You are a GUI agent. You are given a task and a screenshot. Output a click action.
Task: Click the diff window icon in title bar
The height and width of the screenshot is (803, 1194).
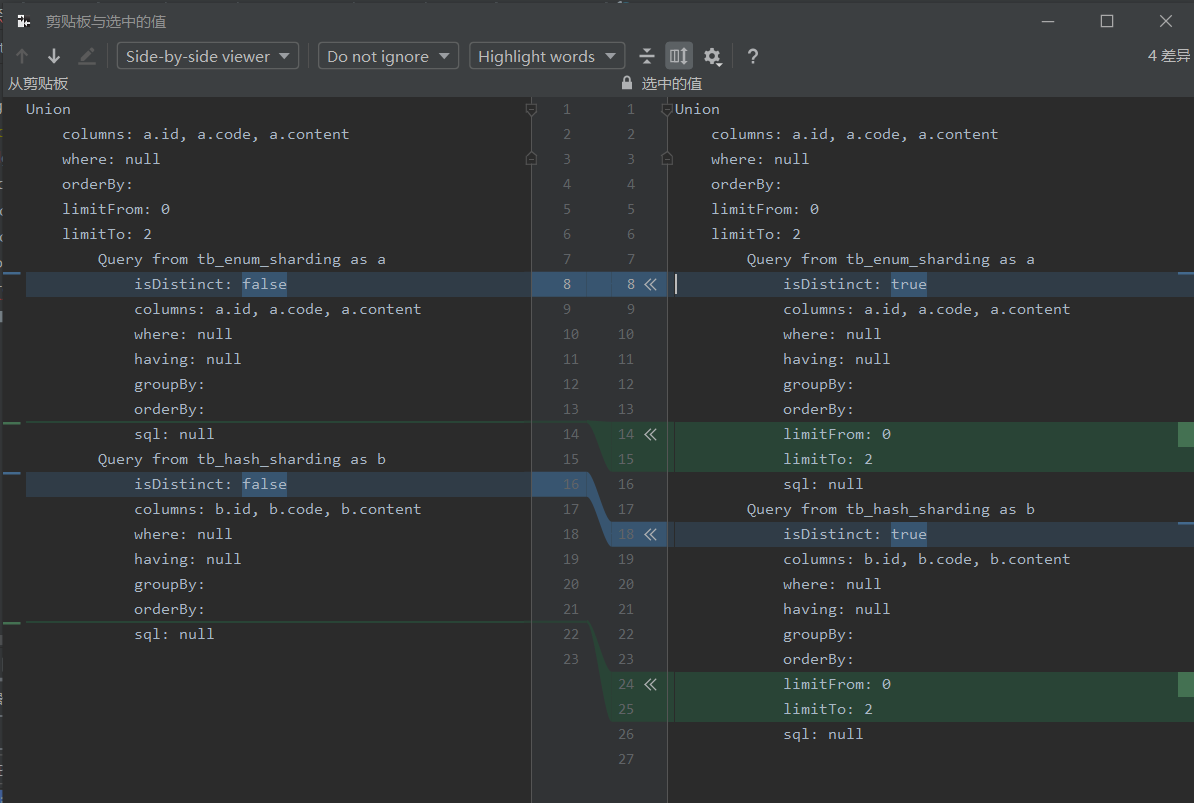(24, 21)
